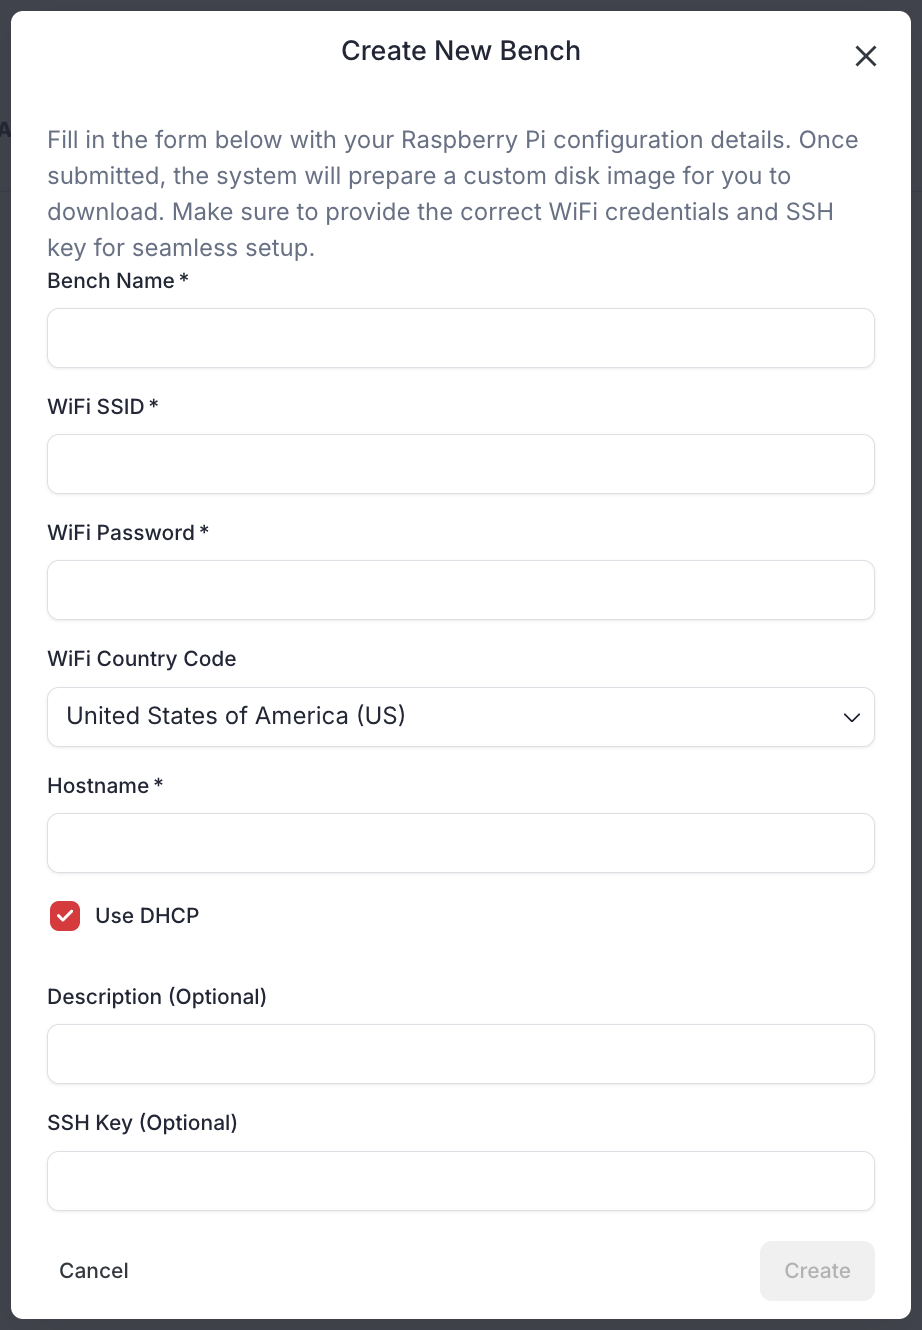The height and width of the screenshot is (1330, 922).
Task: Select the WiFi SSID input field
Action: coord(460,464)
